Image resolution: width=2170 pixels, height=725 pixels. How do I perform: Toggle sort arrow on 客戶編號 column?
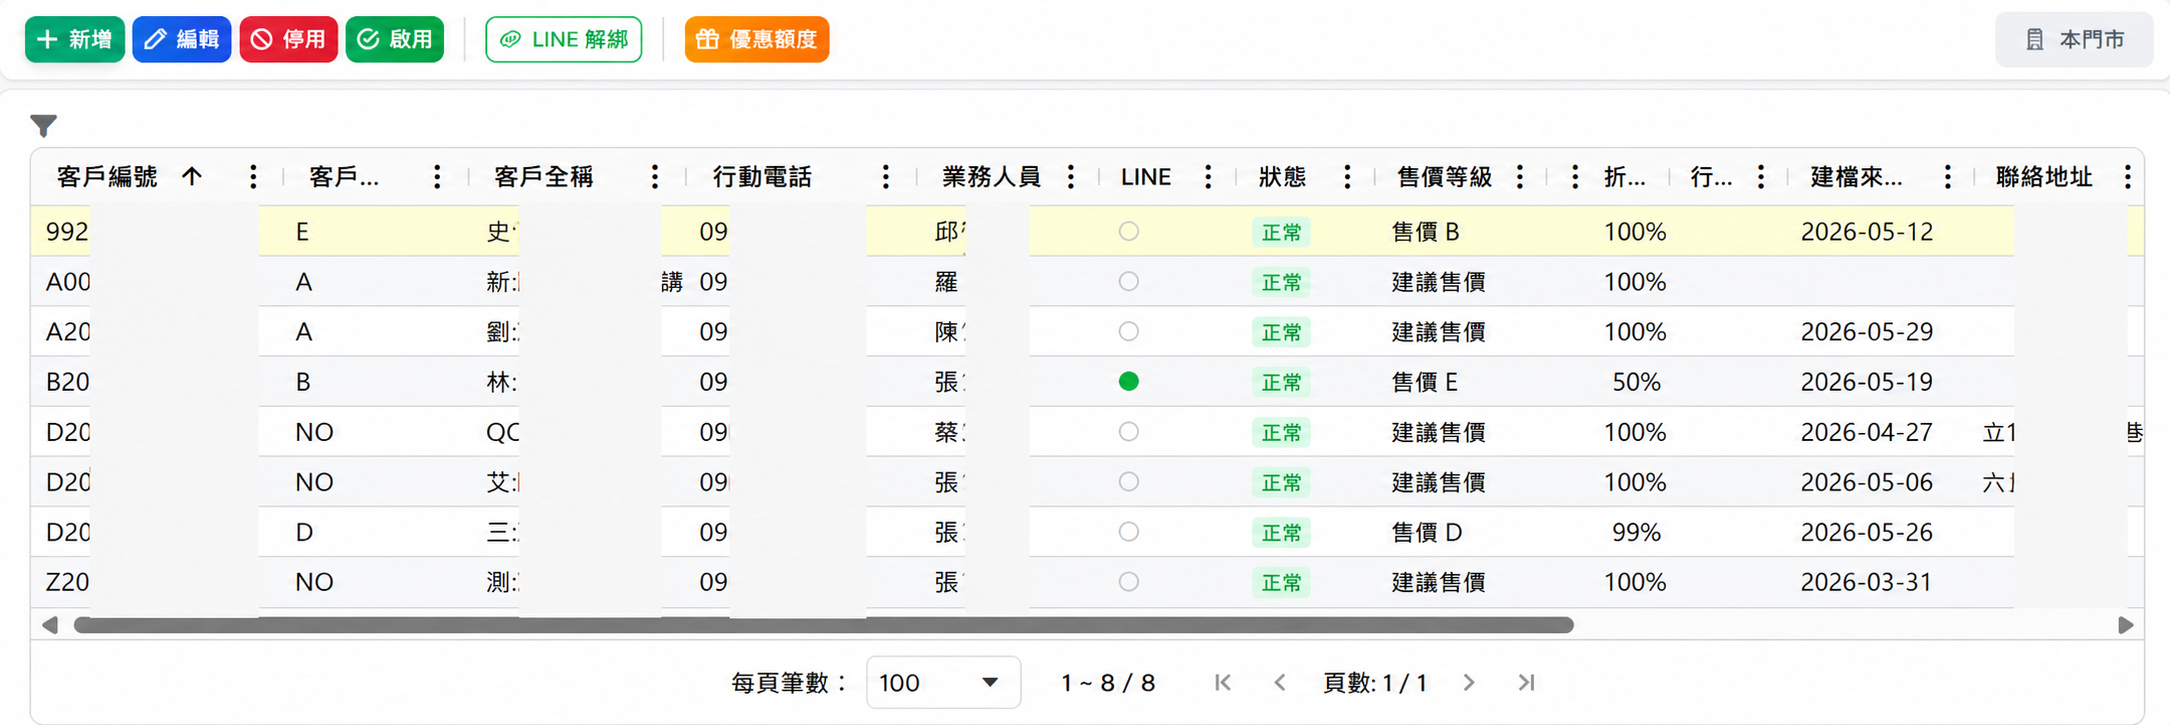[192, 177]
